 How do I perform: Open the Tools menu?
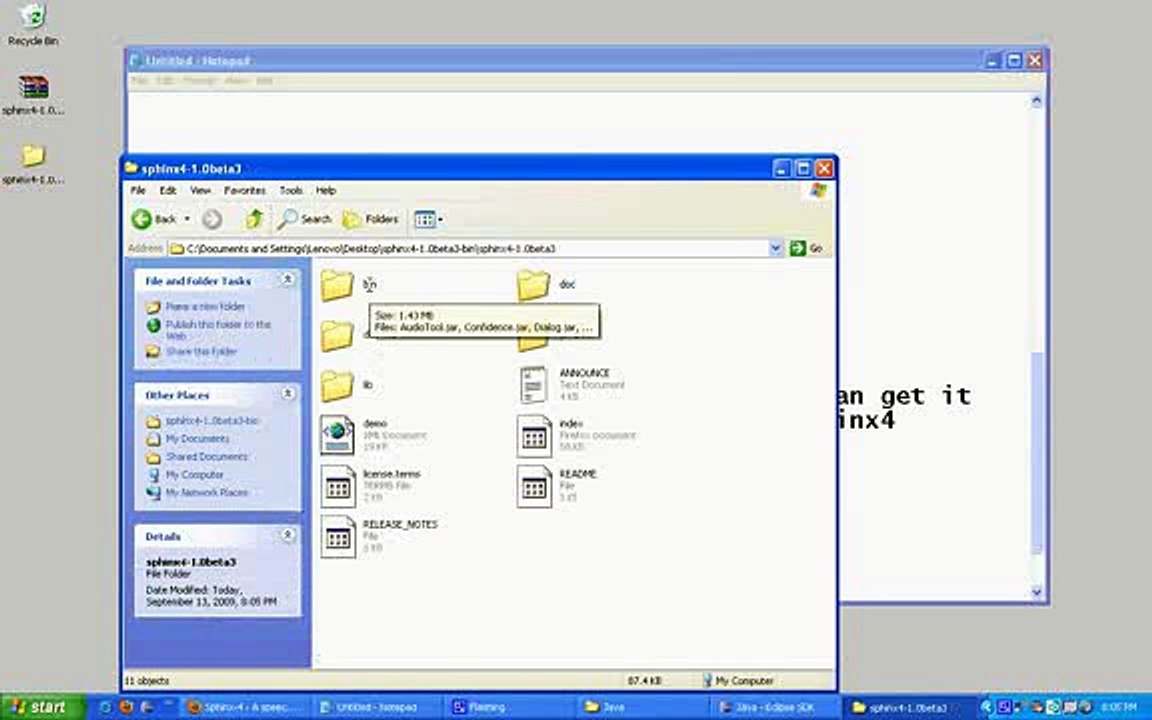tap(291, 190)
